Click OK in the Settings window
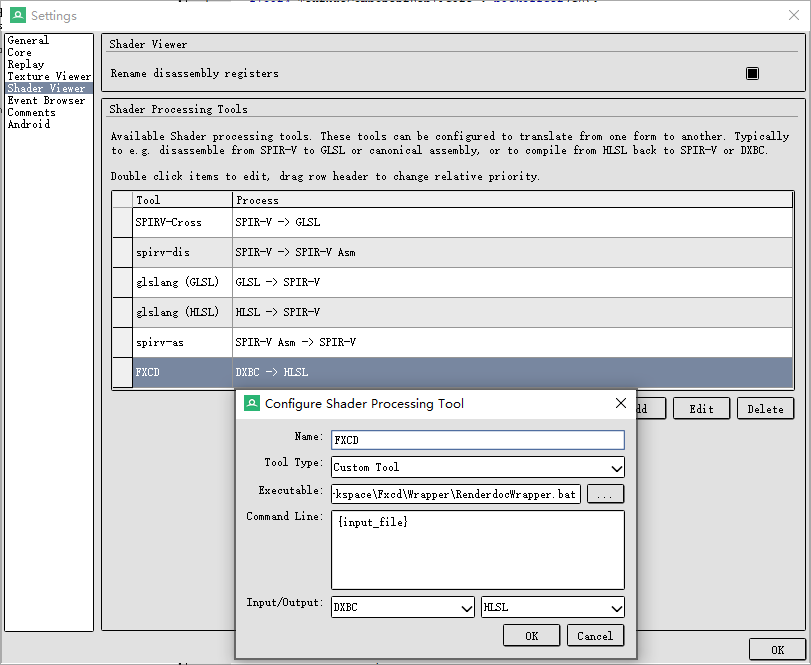811x665 pixels. tap(777, 650)
